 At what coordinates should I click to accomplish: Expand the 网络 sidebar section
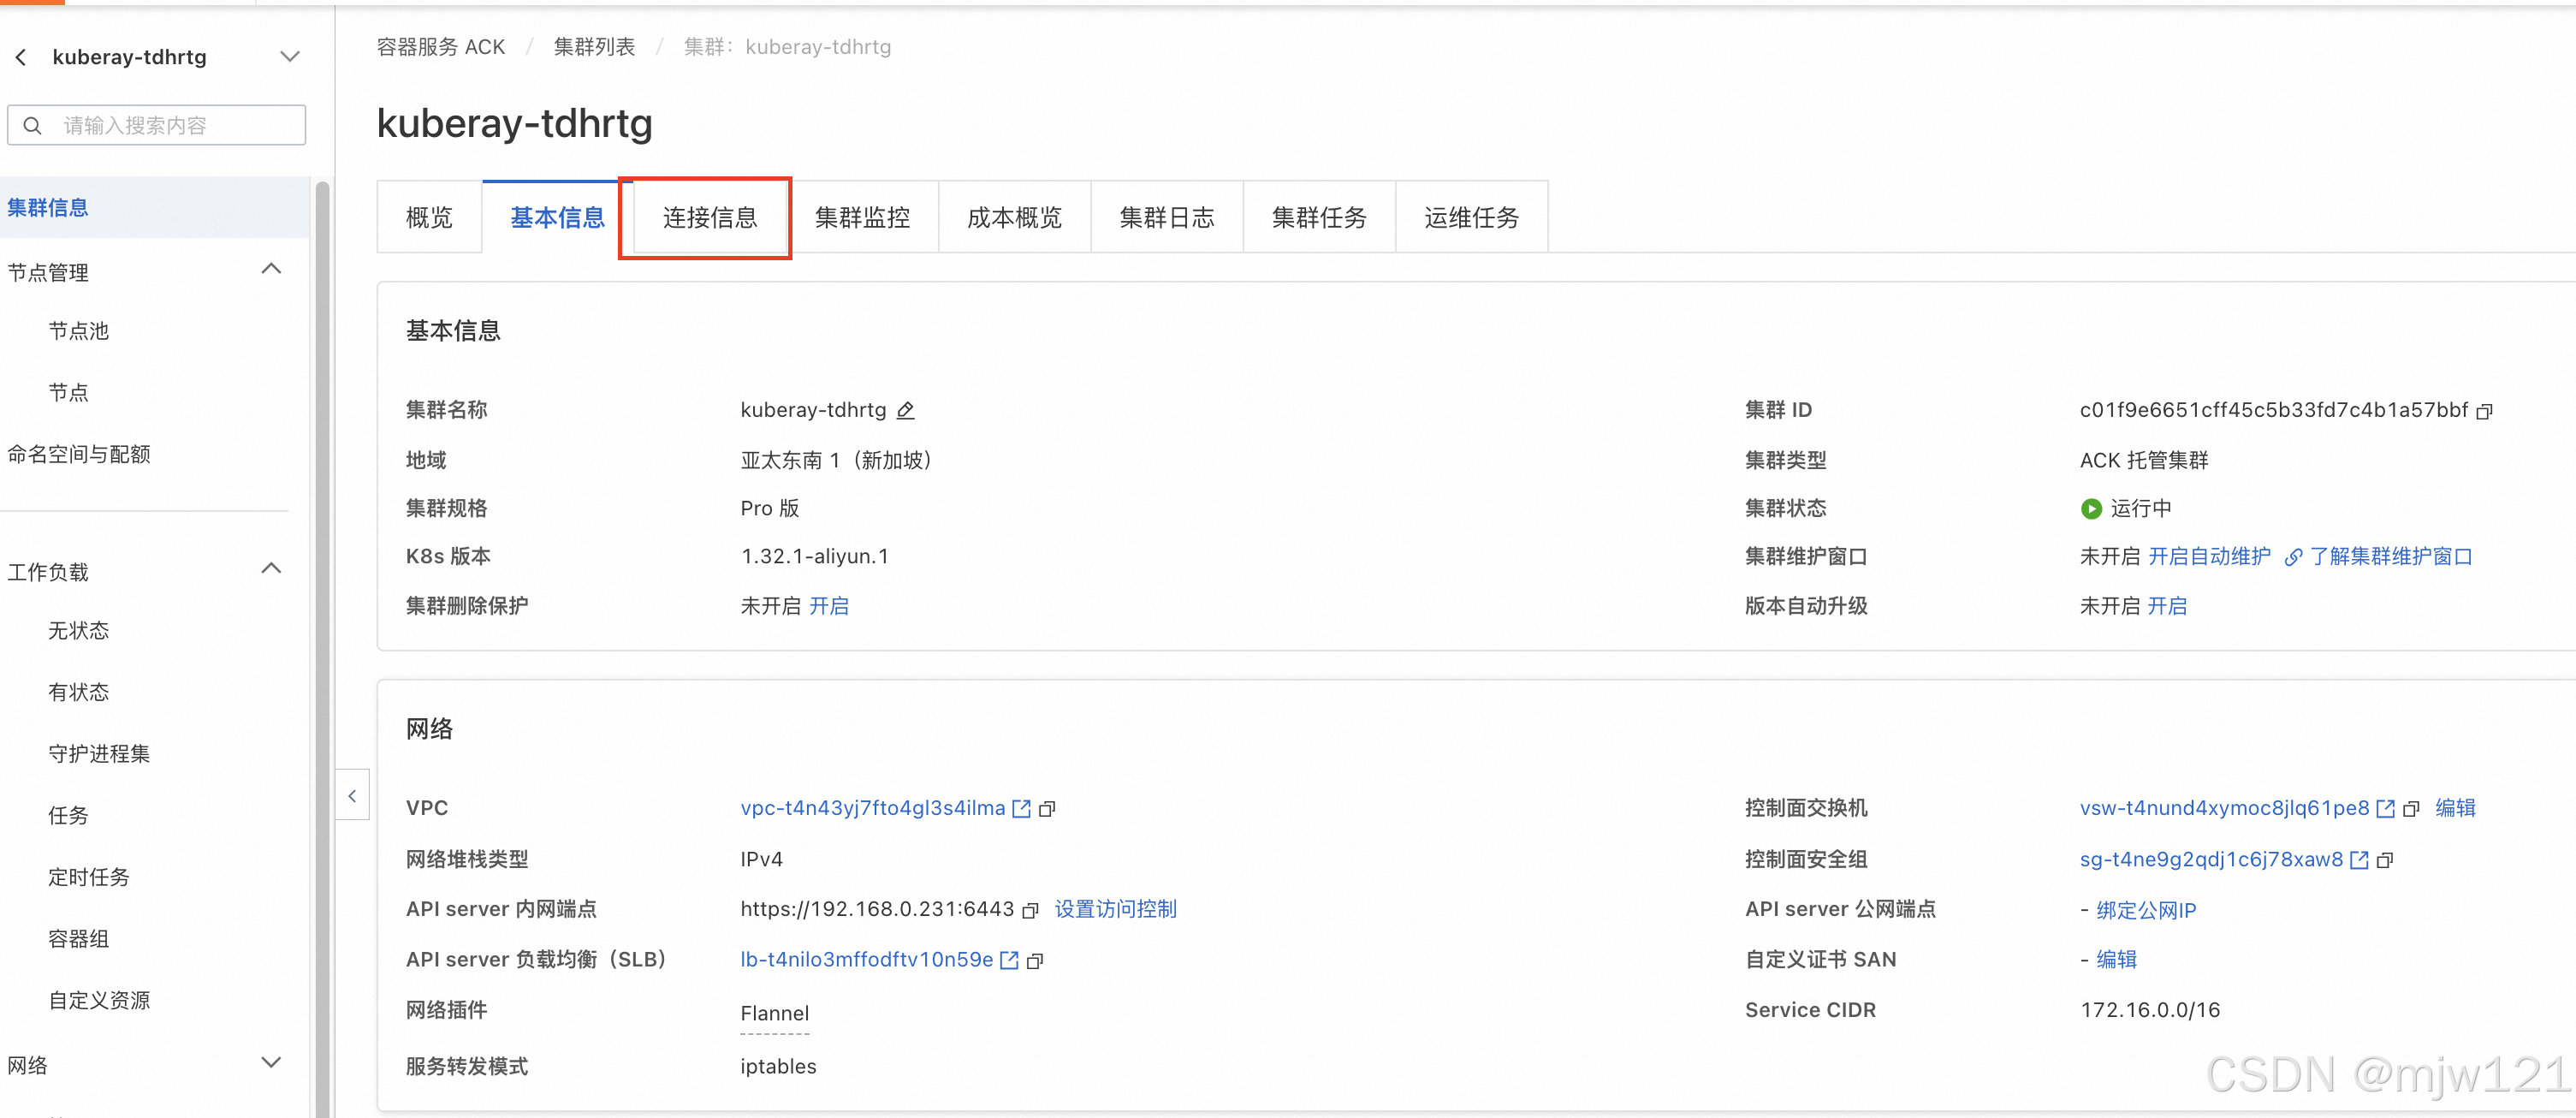coord(271,1062)
